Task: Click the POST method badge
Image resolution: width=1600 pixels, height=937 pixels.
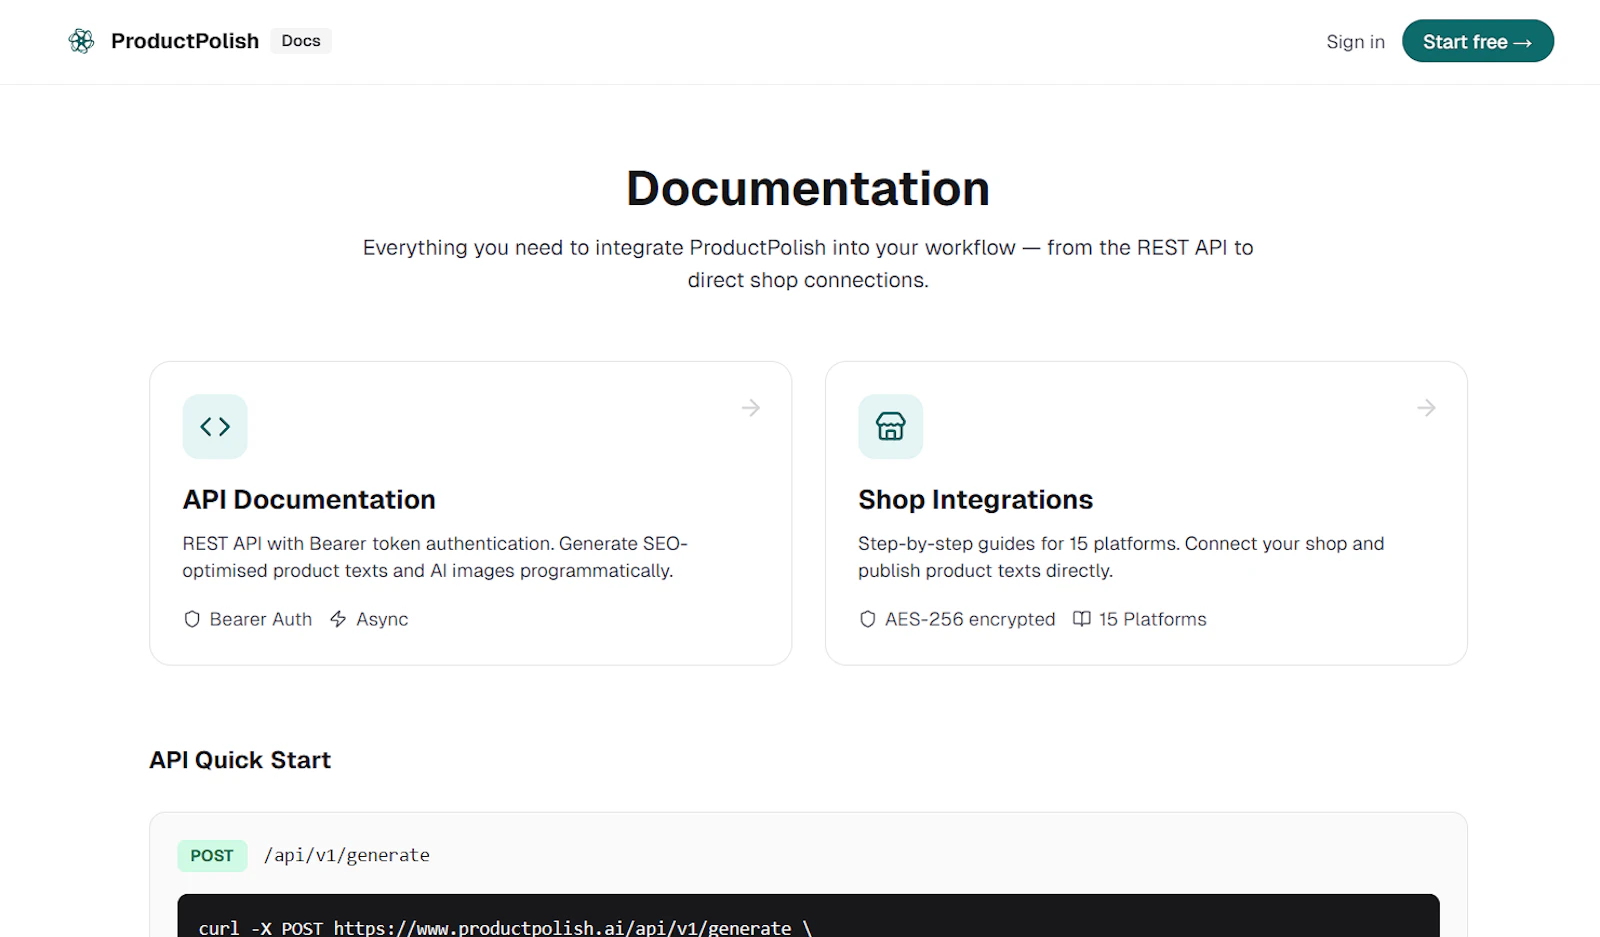Action: [x=212, y=856]
